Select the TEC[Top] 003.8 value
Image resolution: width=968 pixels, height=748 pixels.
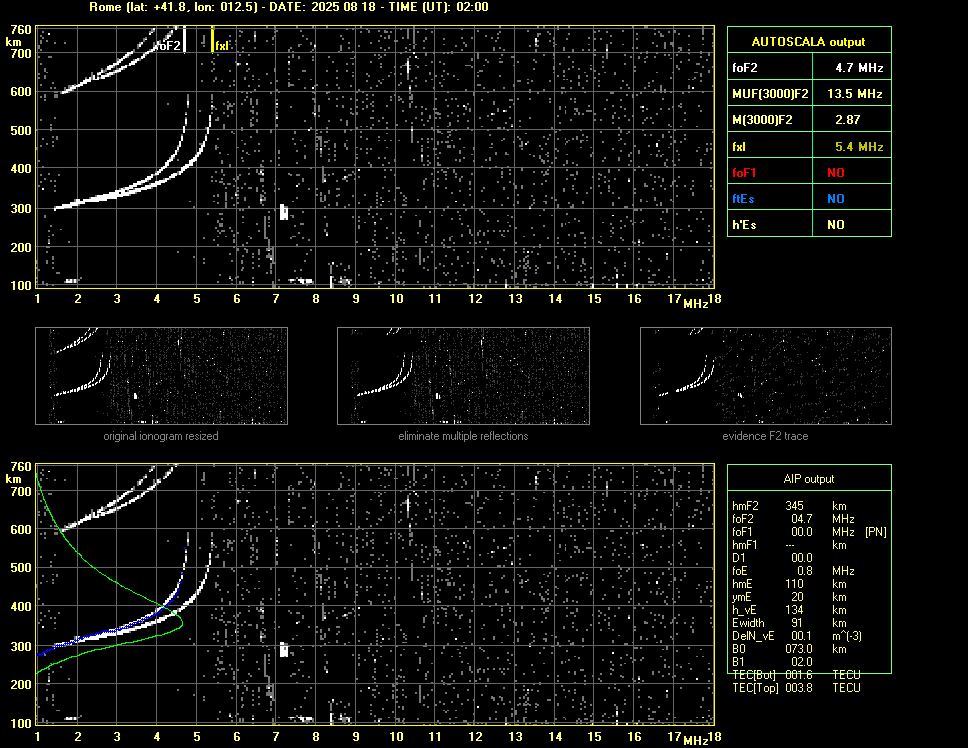[798, 688]
